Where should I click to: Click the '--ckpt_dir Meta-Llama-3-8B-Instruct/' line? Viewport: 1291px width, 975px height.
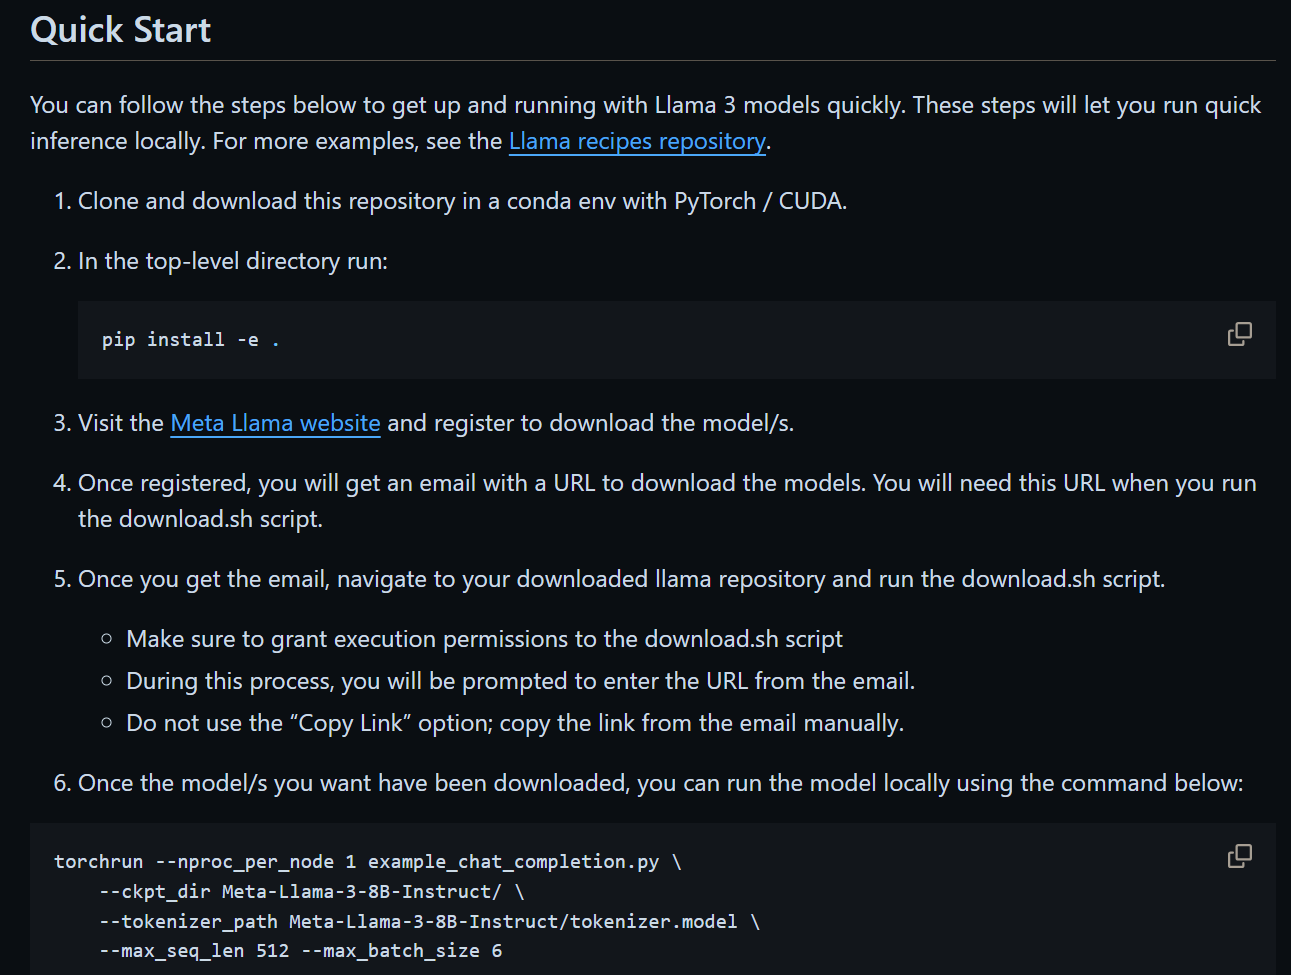pos(312,892)
